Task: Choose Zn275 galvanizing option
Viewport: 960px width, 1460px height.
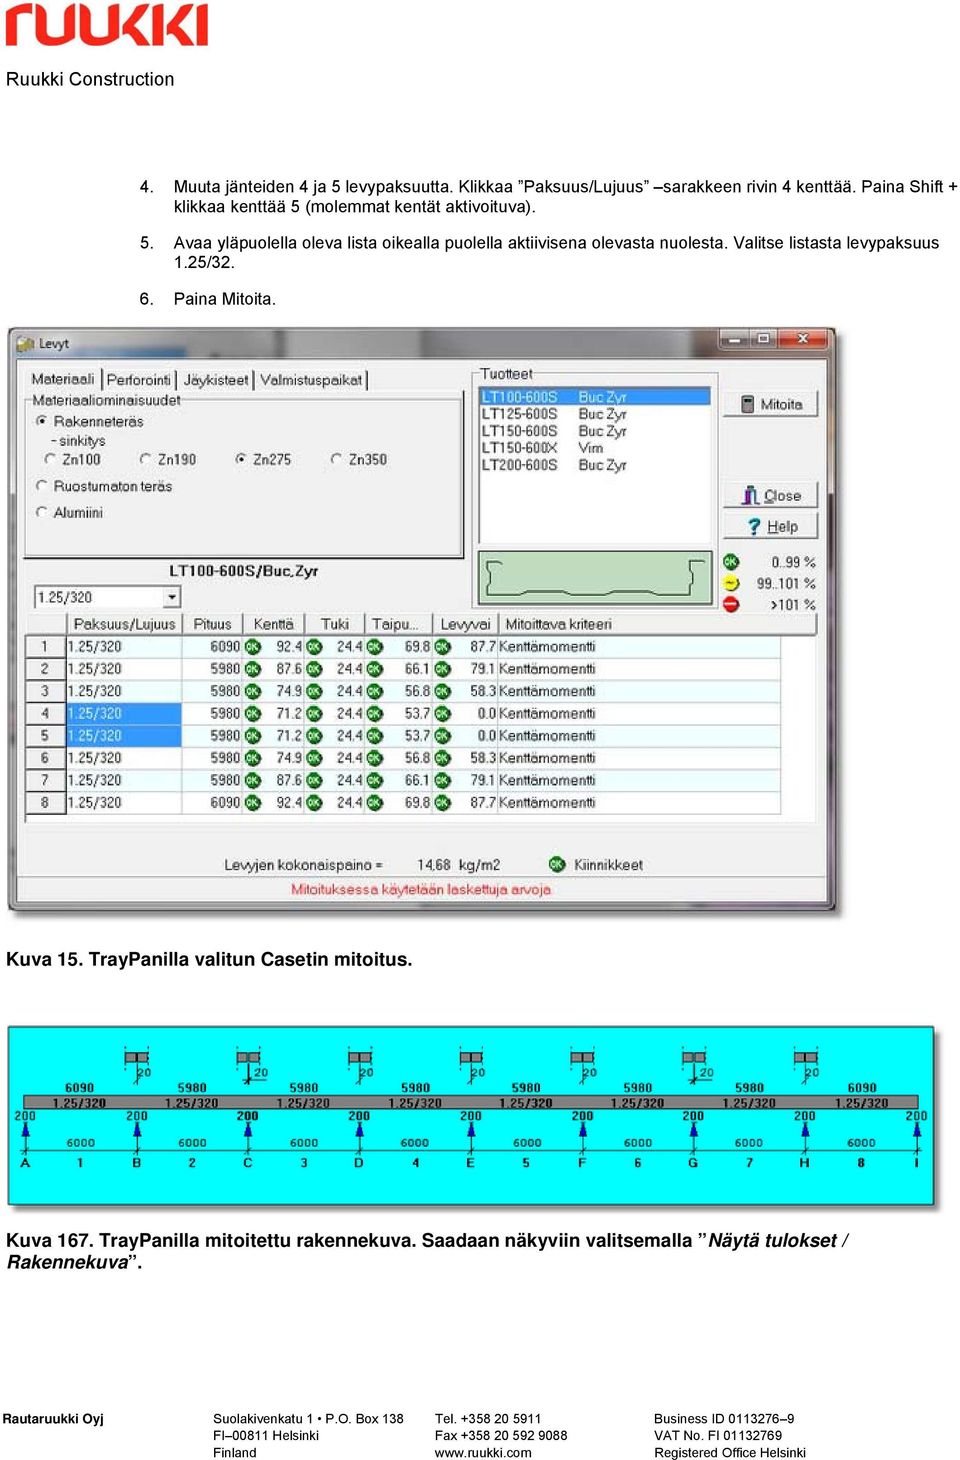Action: (x=241, y=459)
